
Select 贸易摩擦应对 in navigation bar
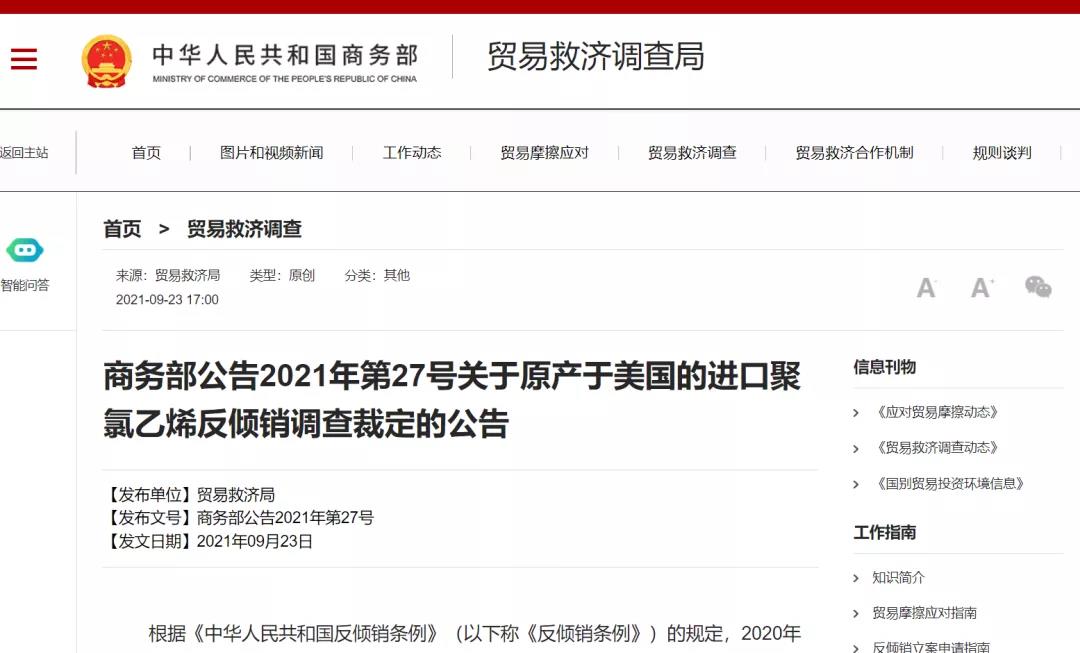click(544, 153)
